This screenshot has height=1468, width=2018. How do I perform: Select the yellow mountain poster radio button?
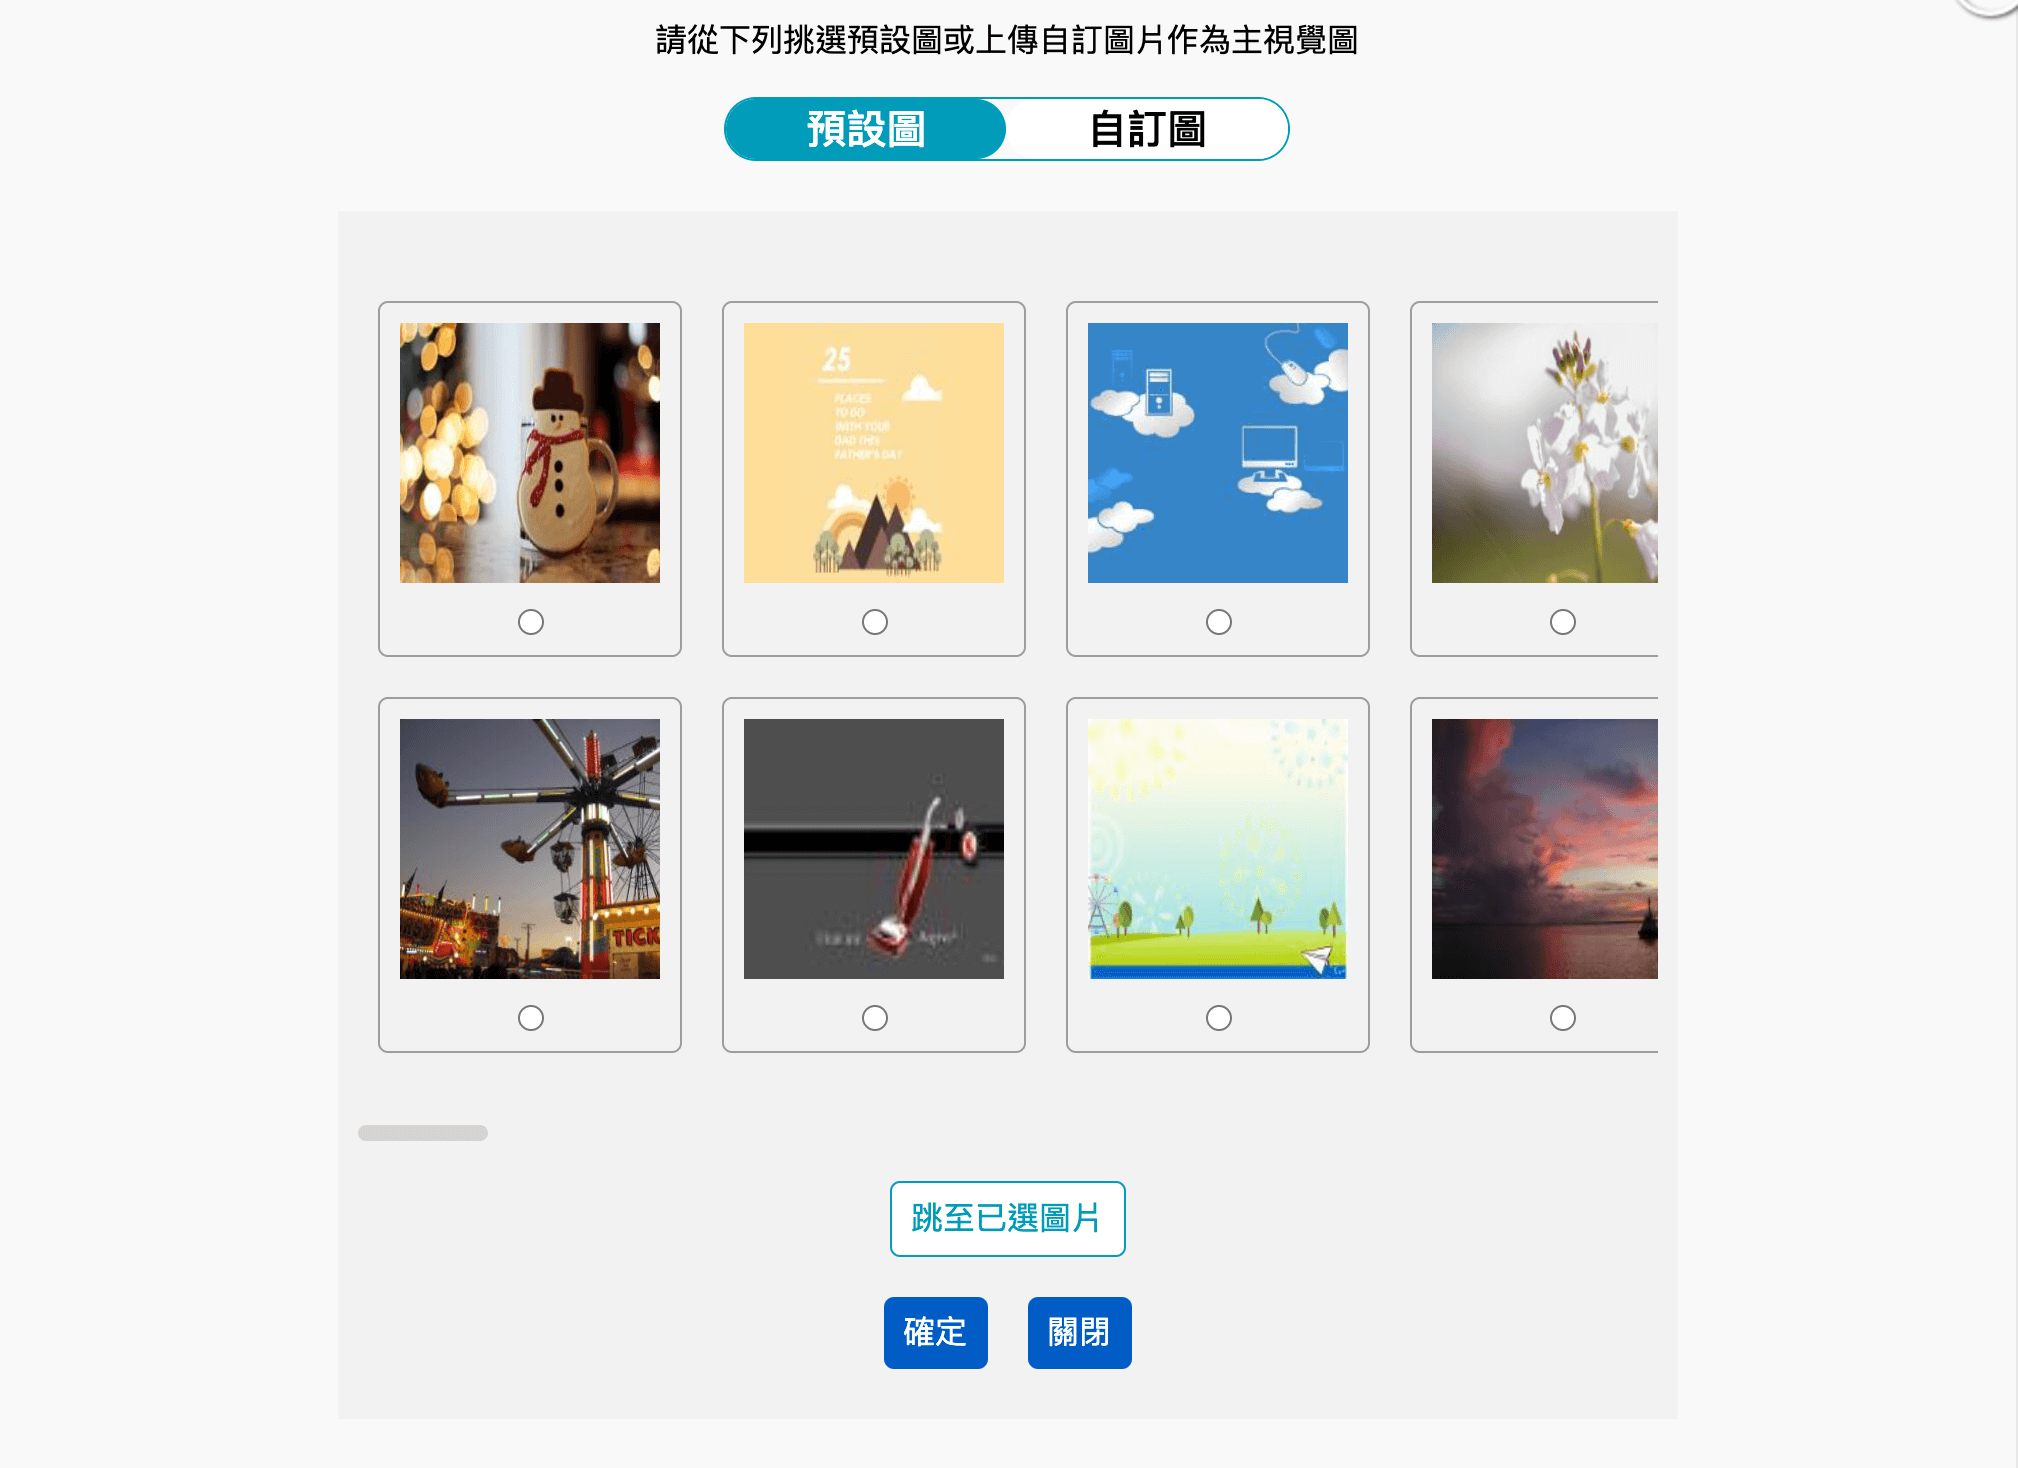(875, 622)
